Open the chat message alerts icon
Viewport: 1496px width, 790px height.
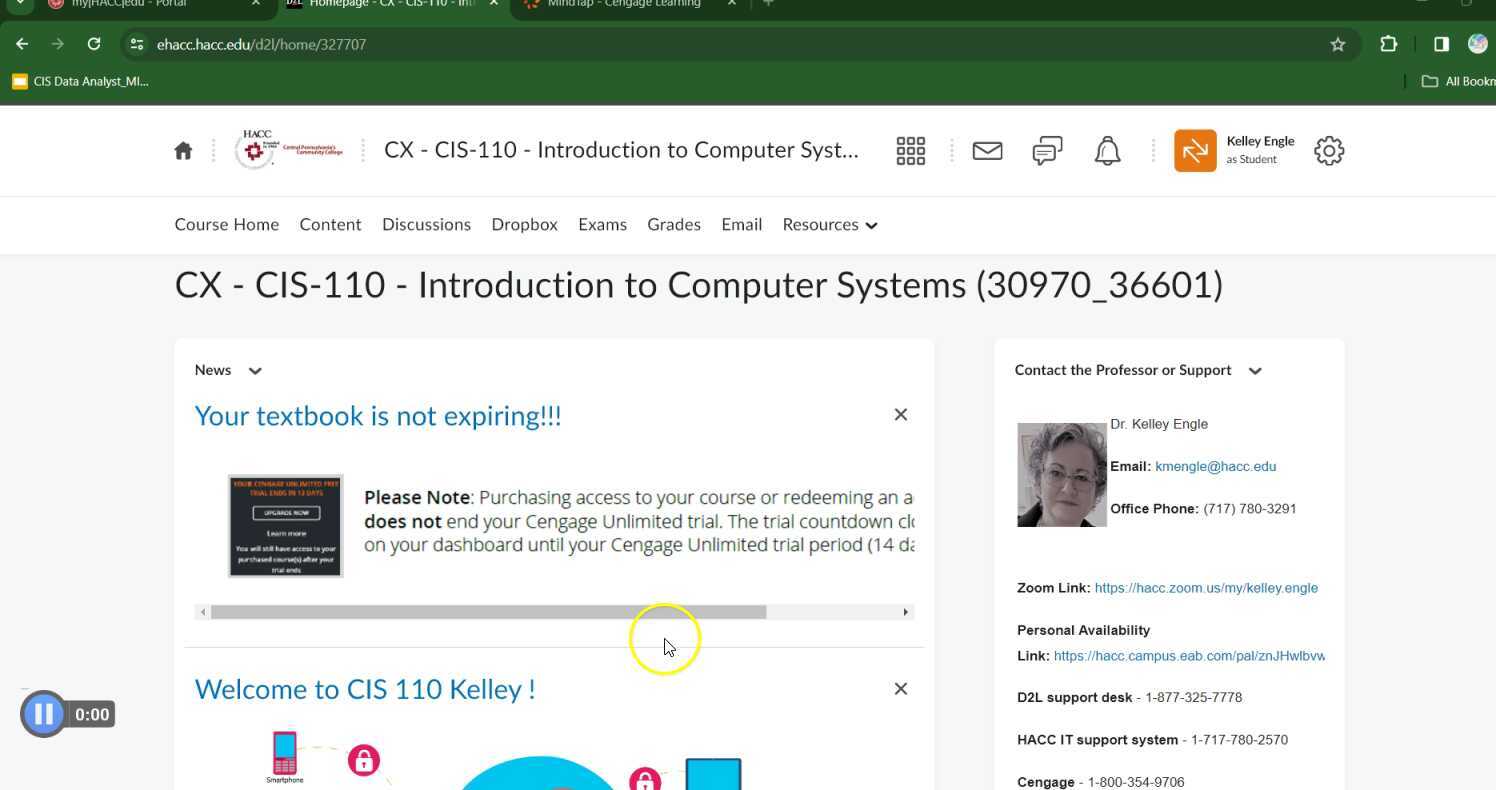1047,150
